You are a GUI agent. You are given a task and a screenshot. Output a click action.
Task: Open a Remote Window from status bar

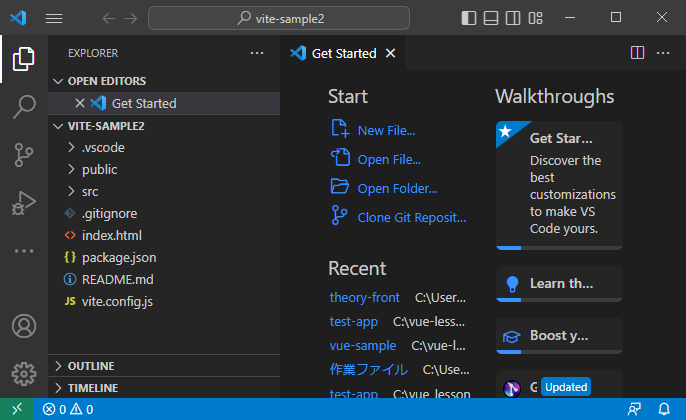17,409
